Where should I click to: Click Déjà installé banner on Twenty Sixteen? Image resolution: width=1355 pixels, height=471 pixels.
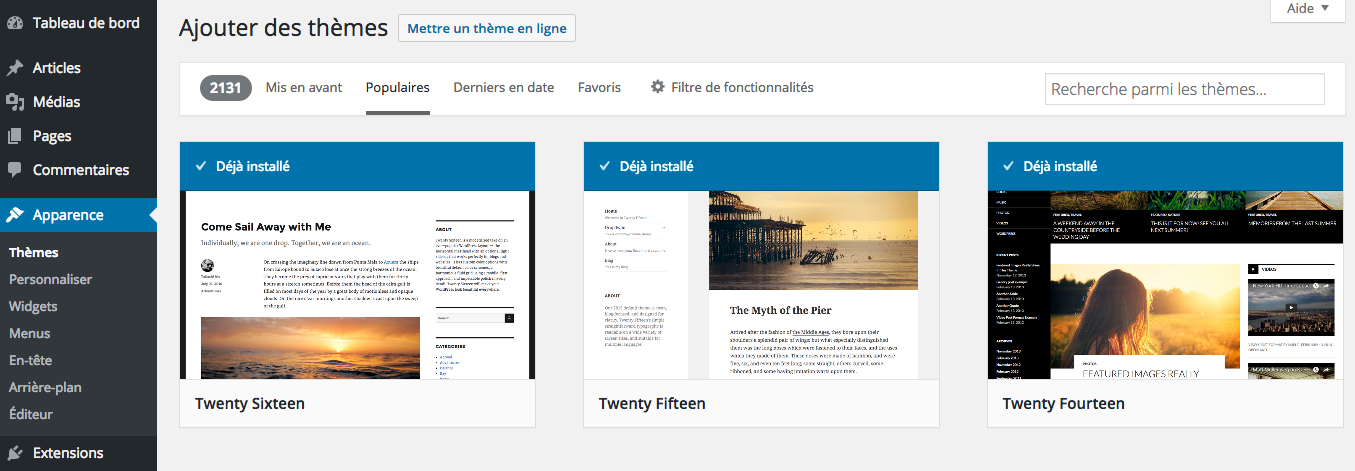357,166
